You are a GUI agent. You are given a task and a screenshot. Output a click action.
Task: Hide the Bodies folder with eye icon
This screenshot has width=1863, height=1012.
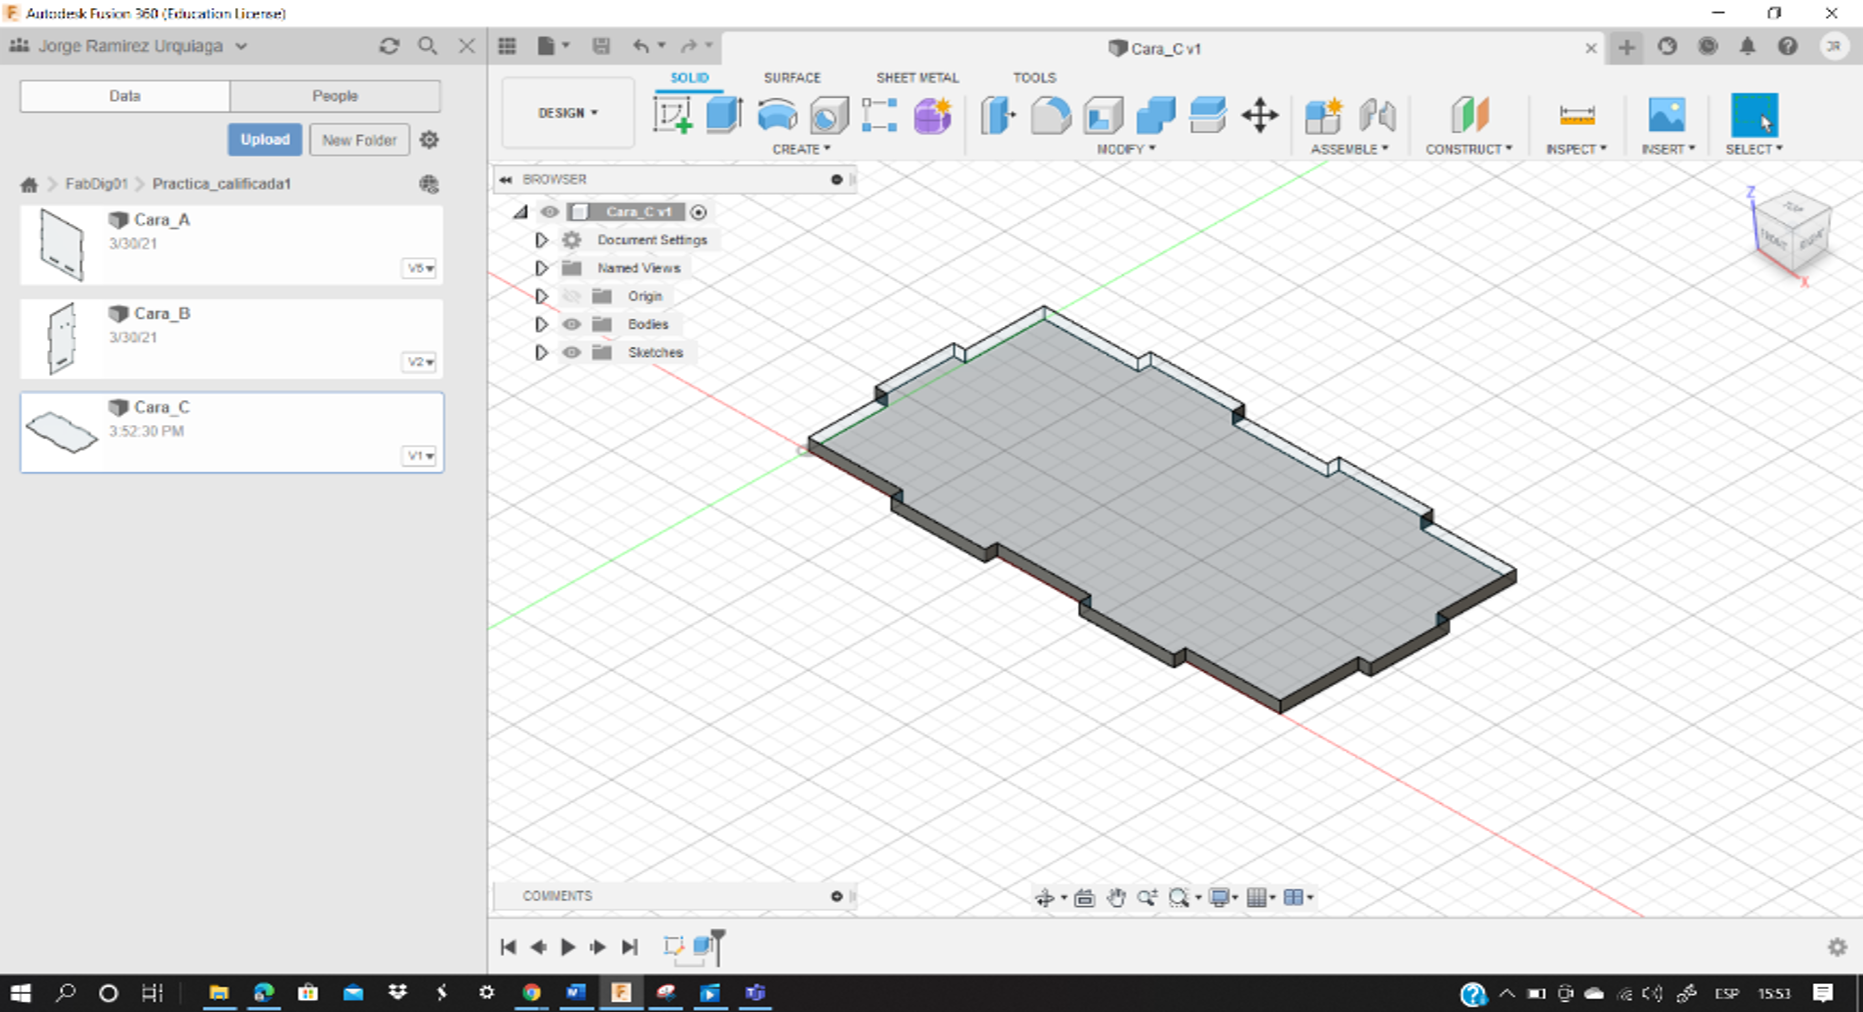pyautogui.click(x=571, y=324)
